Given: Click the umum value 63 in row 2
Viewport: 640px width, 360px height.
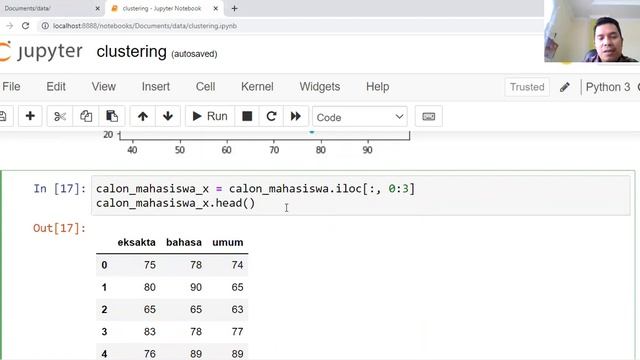Looking at the screenshot, I should pos(237,309).
